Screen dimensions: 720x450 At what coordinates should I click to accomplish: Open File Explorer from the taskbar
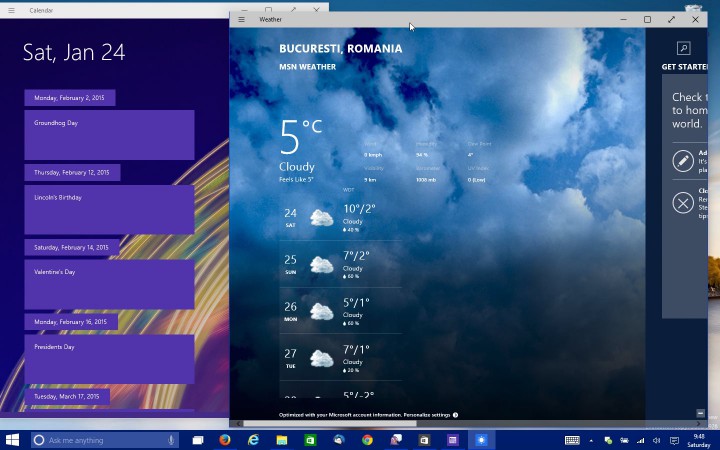pyautogui.click(x=281, y=440)
